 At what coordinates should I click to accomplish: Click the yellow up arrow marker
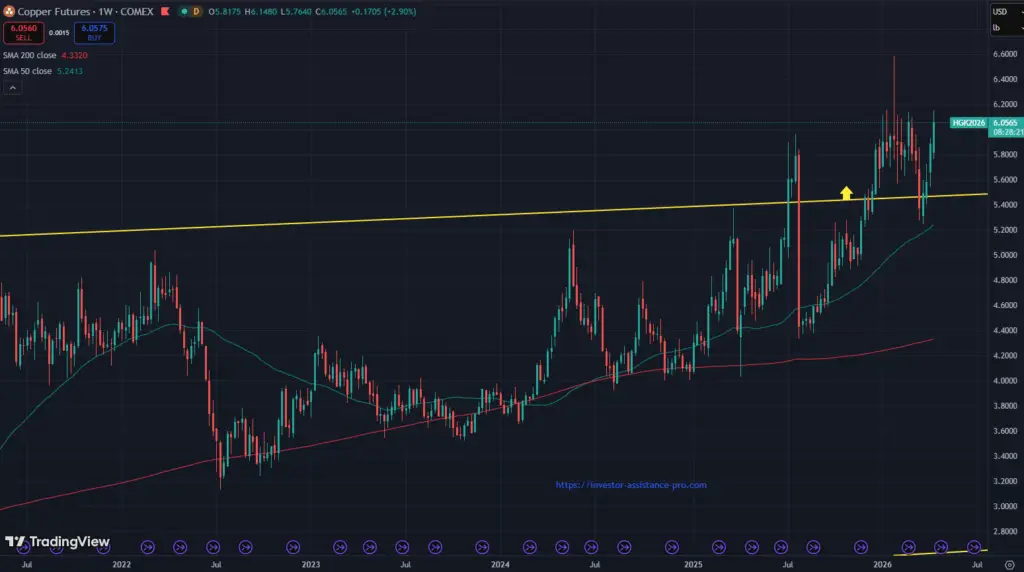(845, 193)
